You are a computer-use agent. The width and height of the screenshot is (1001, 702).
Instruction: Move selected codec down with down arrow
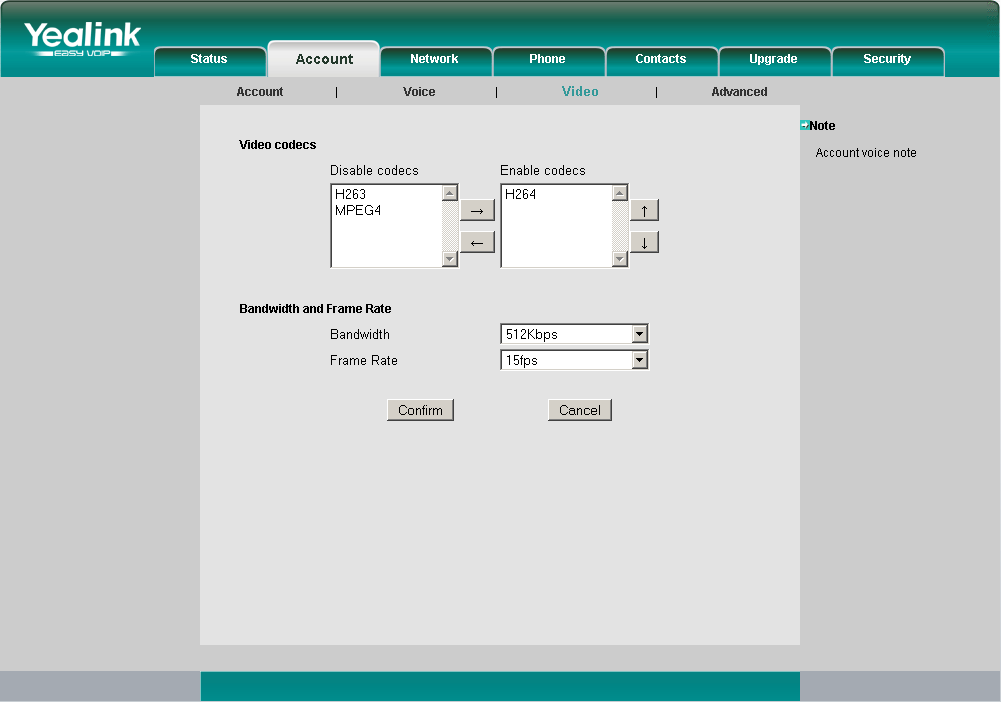coord(644,243)
